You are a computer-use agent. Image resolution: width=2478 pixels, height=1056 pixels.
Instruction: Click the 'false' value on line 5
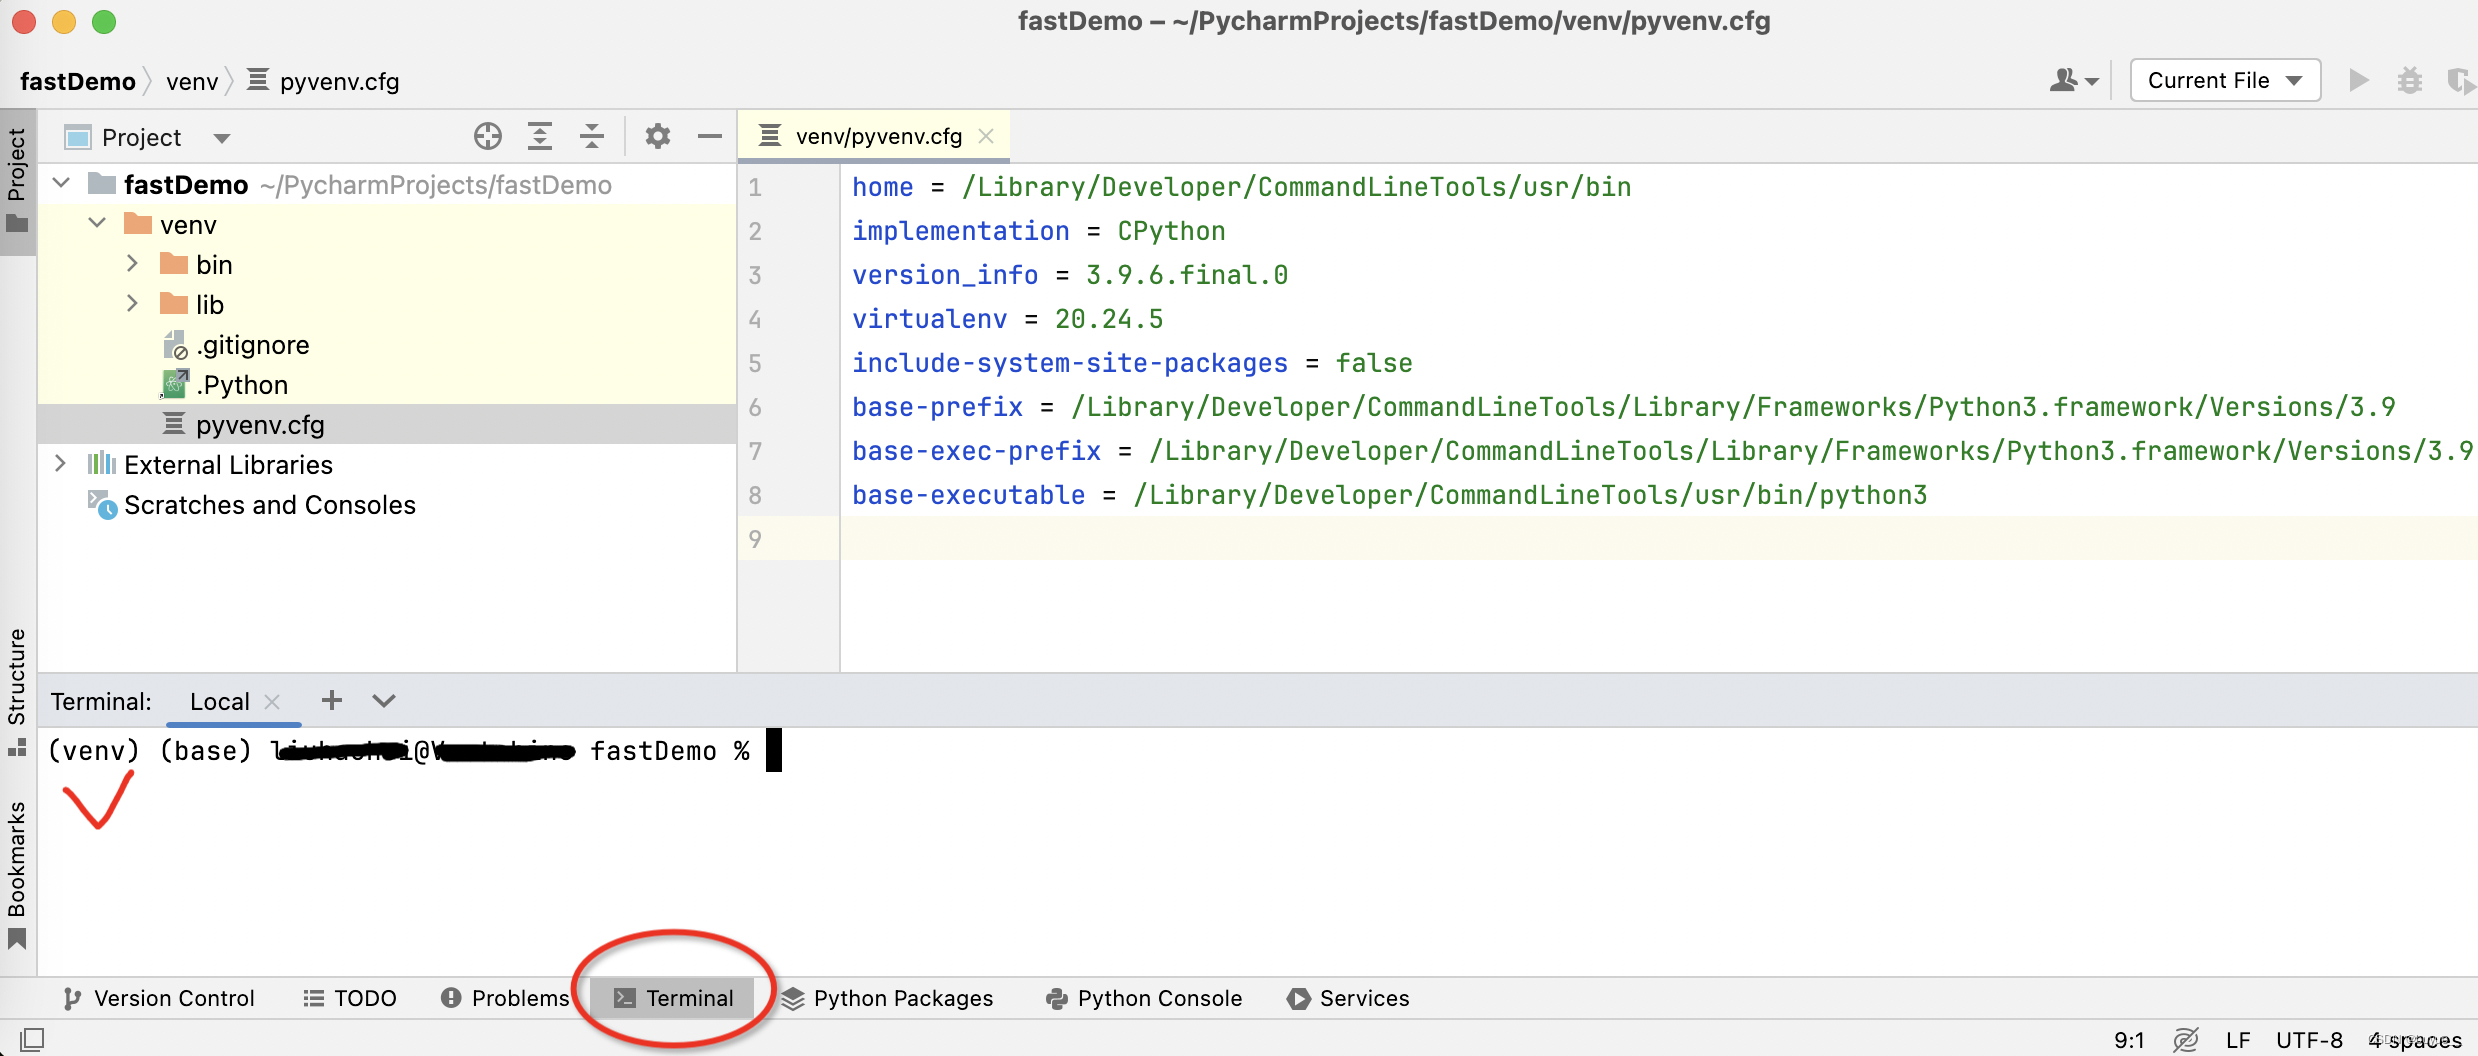click(x=1374, y=363)
